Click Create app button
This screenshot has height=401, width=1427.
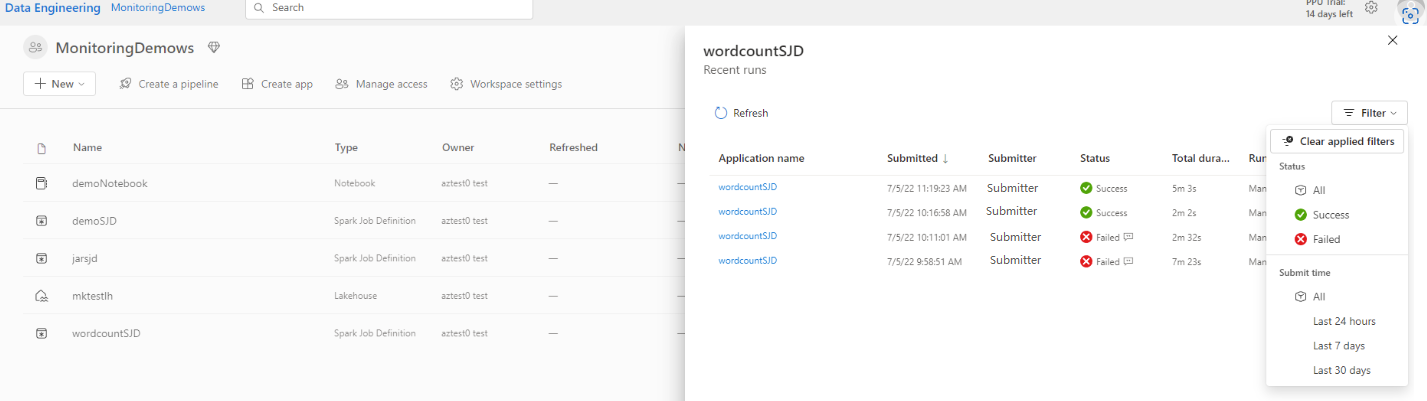pos(277,84)
